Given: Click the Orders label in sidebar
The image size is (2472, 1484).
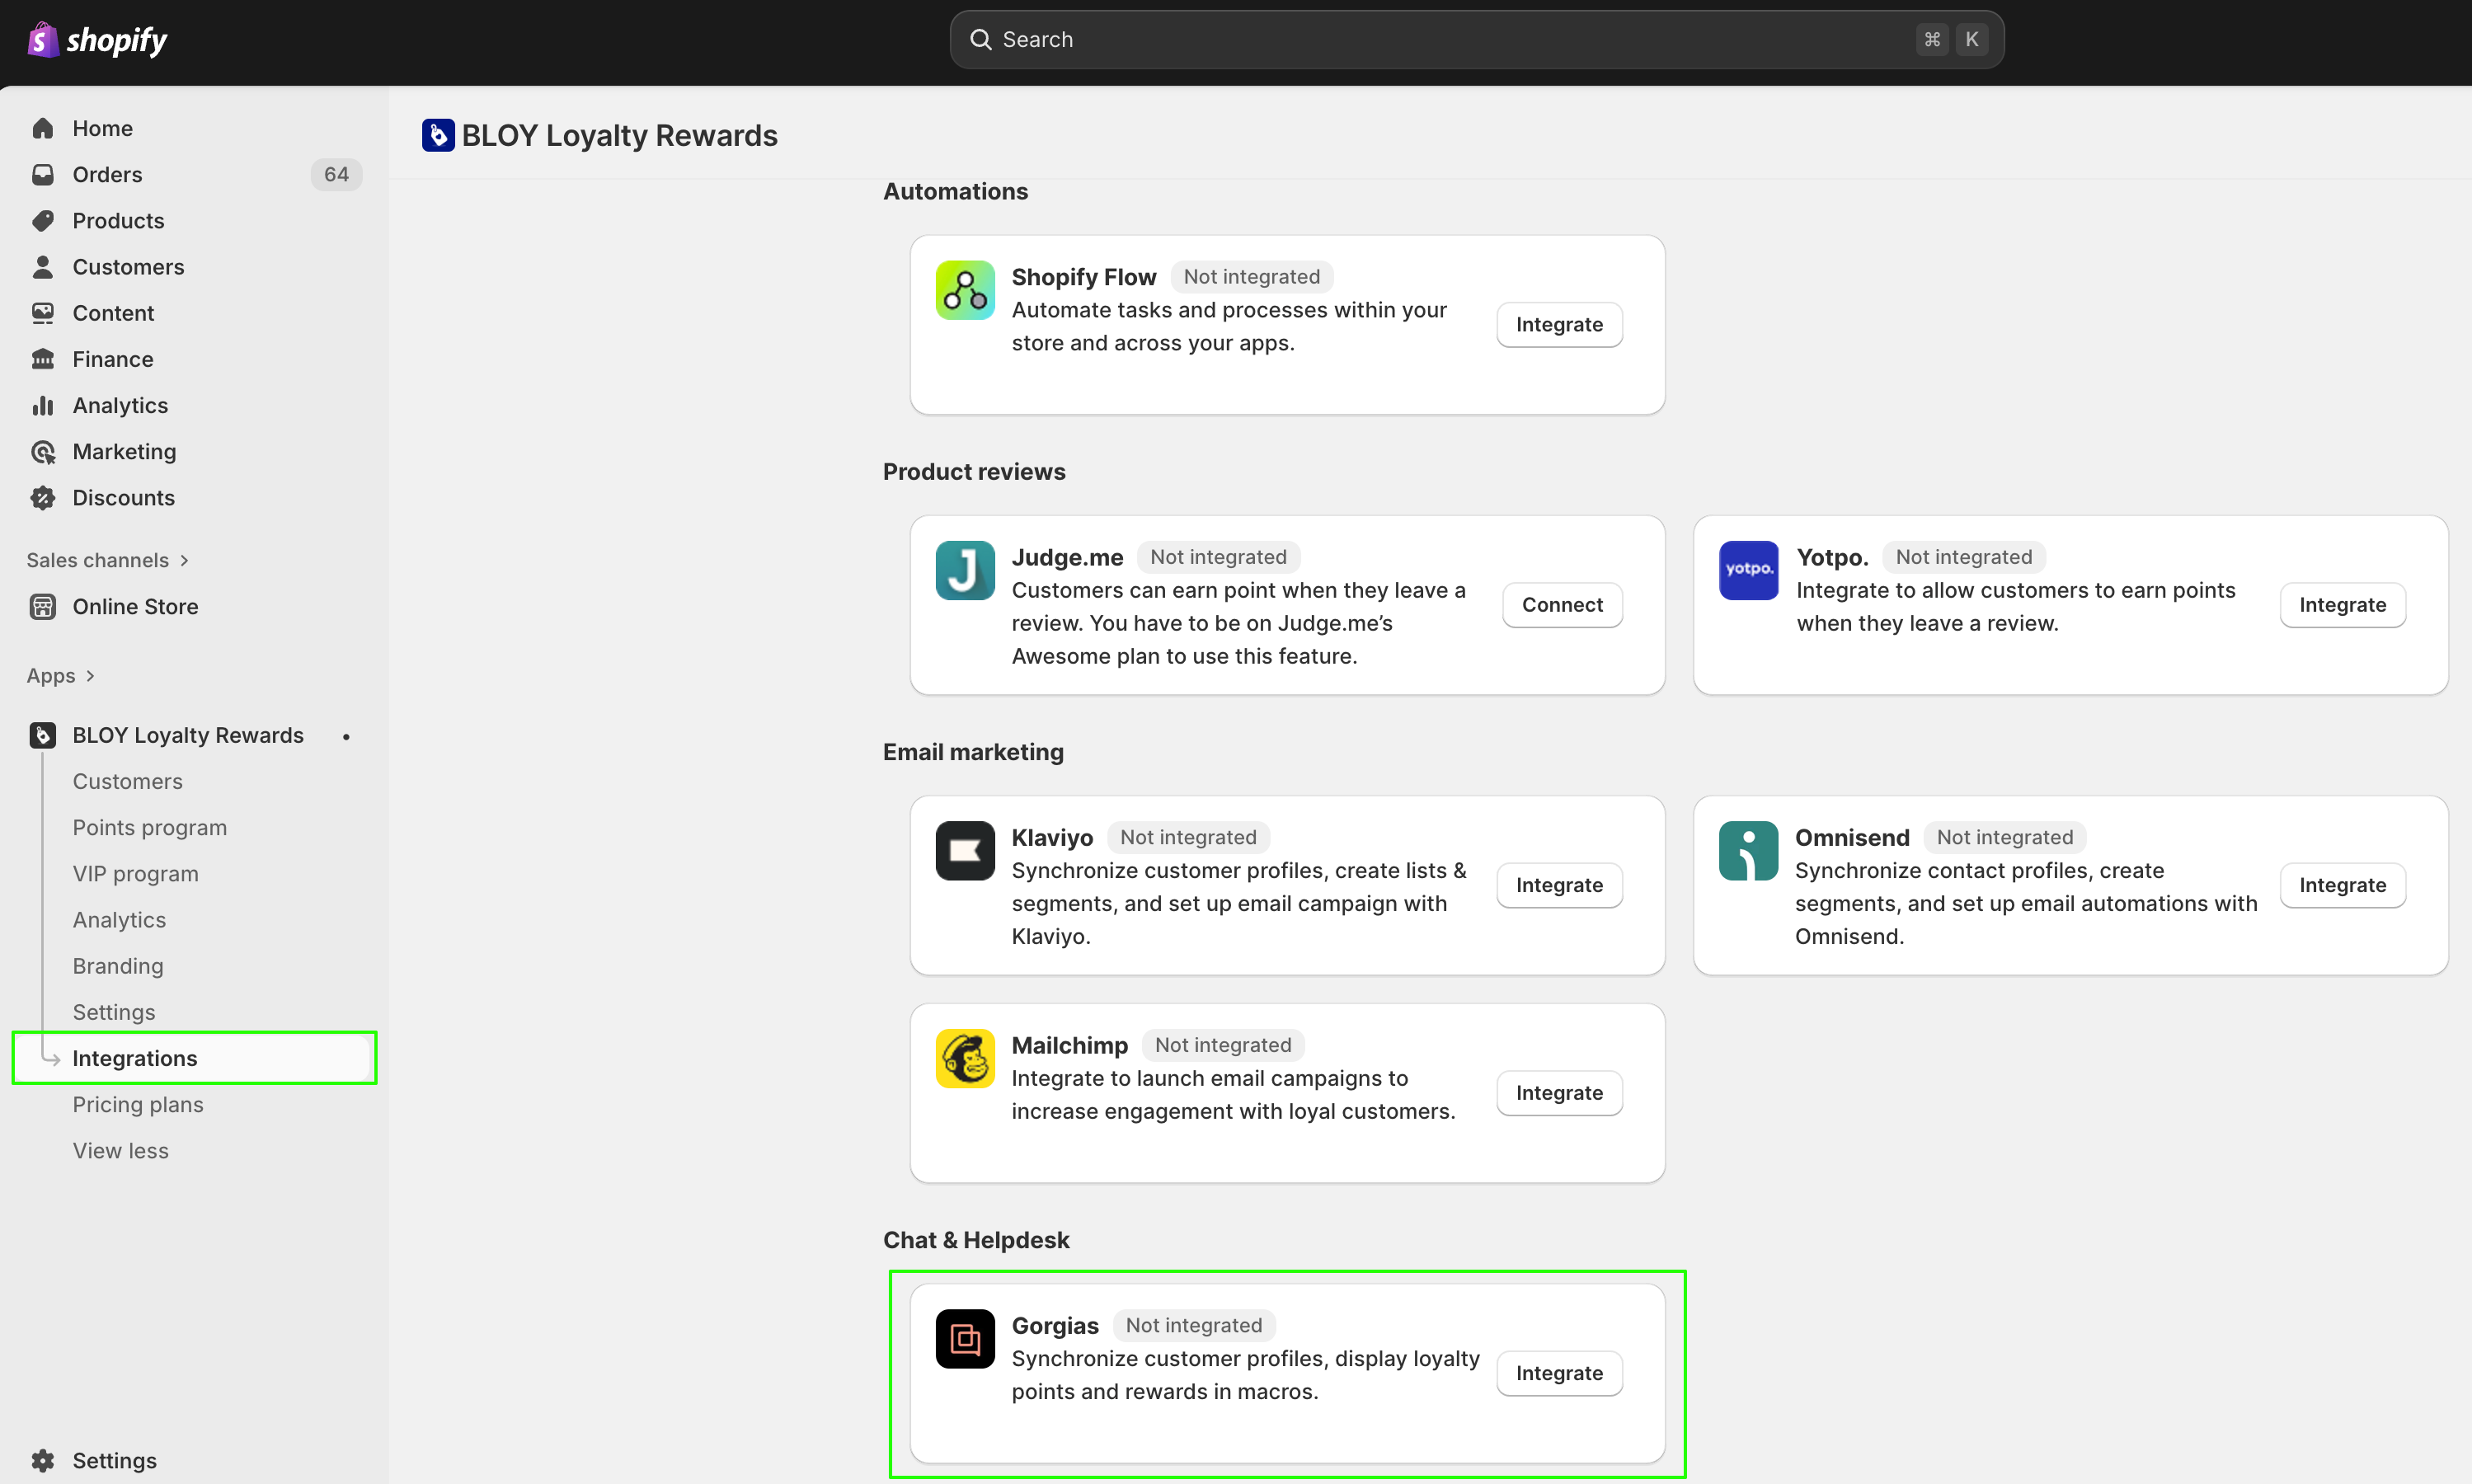Looking at the screenshot, I should (x=108, y=175).
